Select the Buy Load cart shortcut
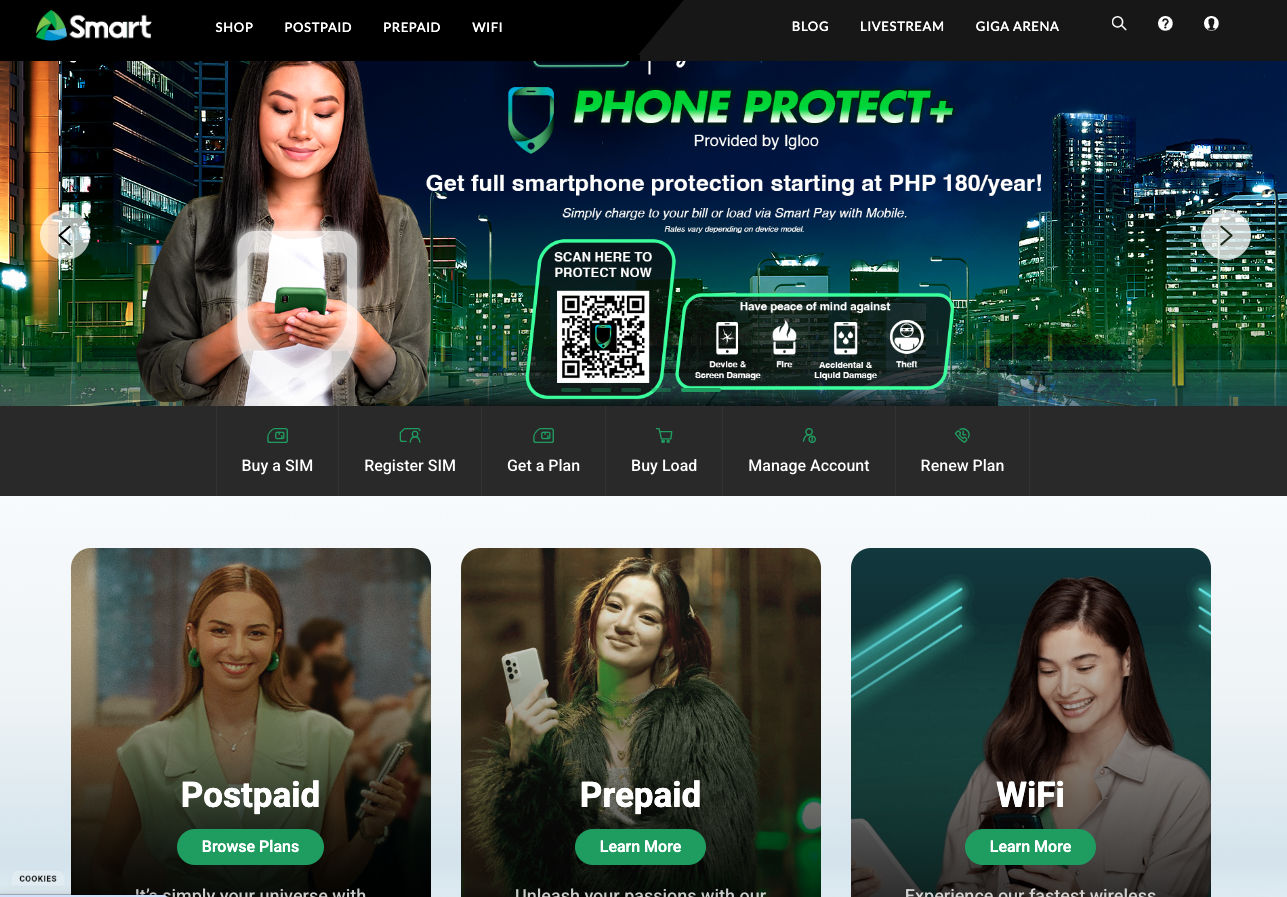The image size is (1287, 897). point(664,451)
